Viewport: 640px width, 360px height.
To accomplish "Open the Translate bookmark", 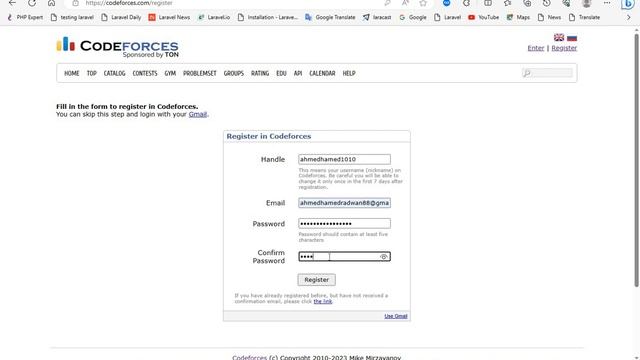I will coord(584,17).
